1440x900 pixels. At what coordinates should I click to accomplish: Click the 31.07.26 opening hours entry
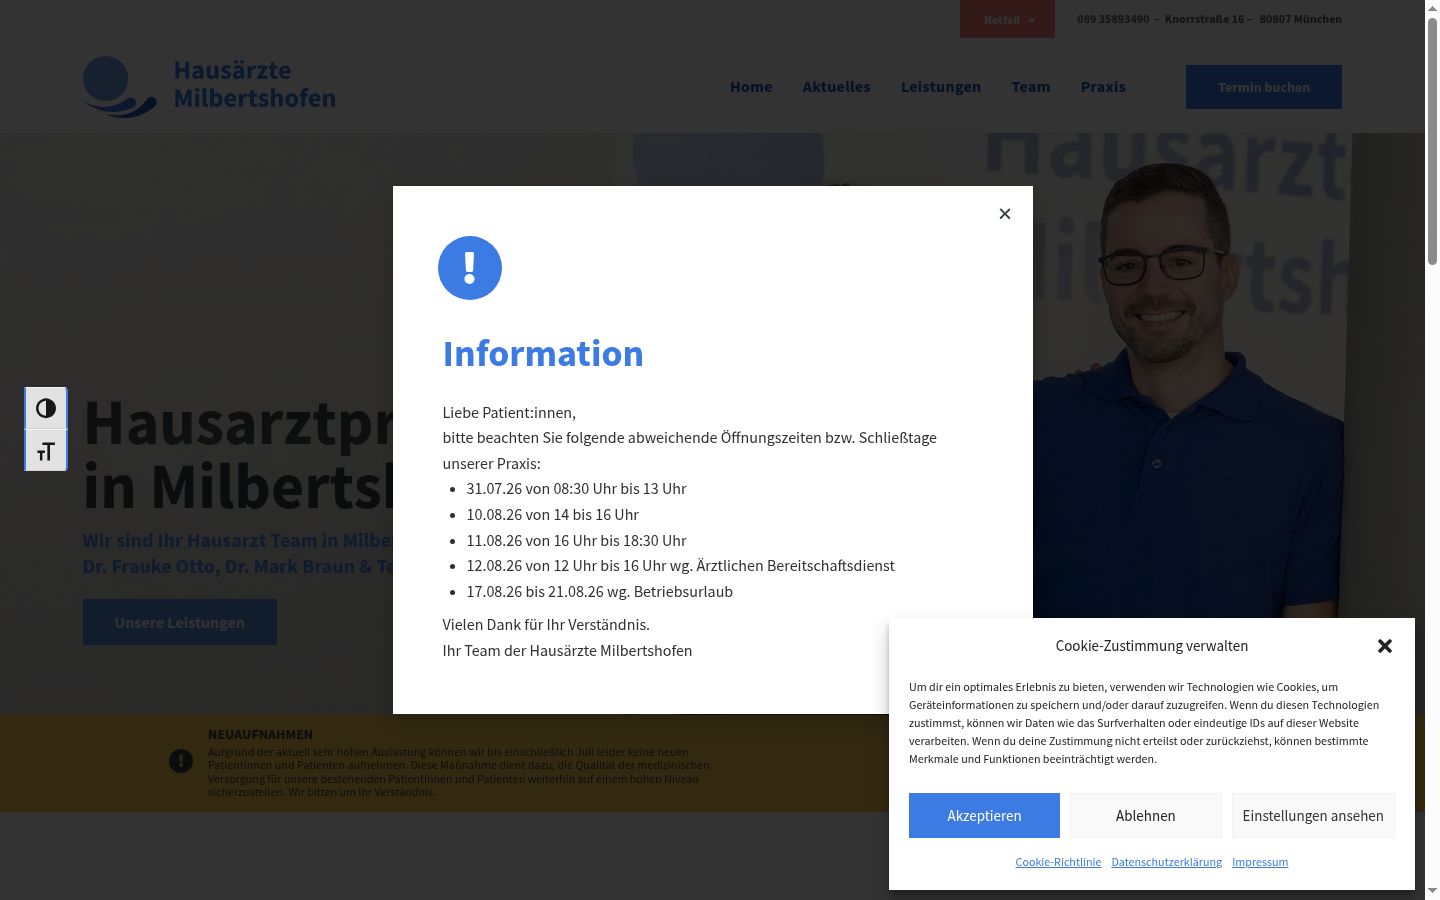(576, 489)
